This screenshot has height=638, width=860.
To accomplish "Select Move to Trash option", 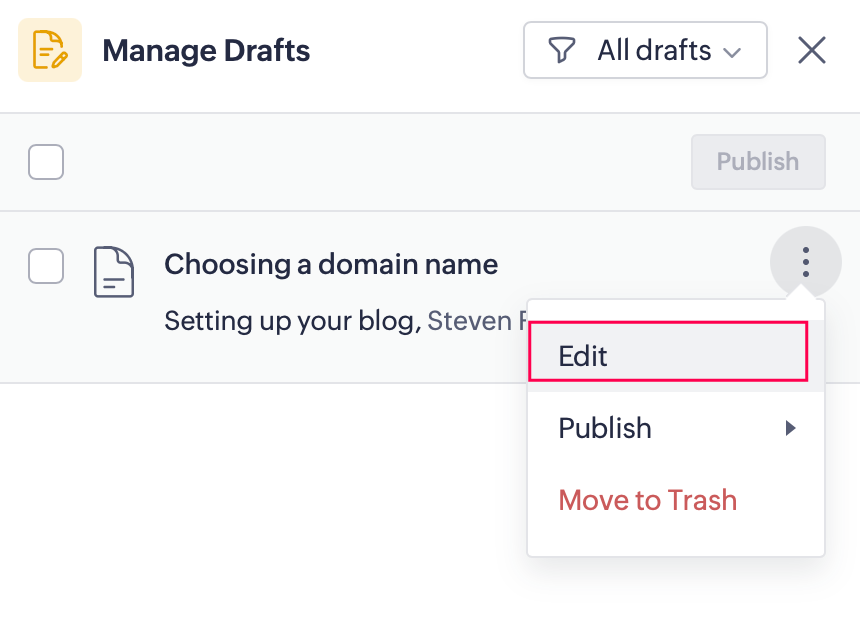I will pyautogui.click(x=648, y=500).
